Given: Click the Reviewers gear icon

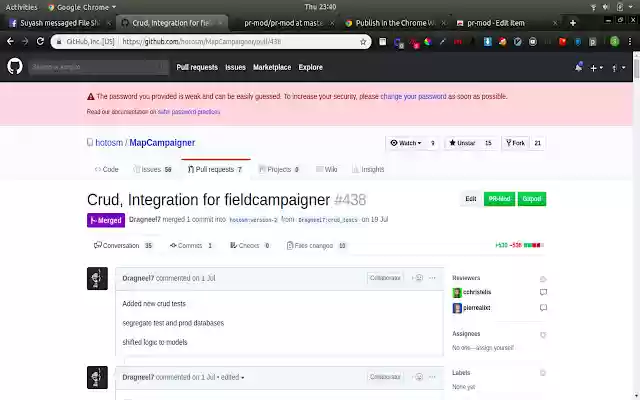Looking at the screenshot, I should (x=543, y=279).
